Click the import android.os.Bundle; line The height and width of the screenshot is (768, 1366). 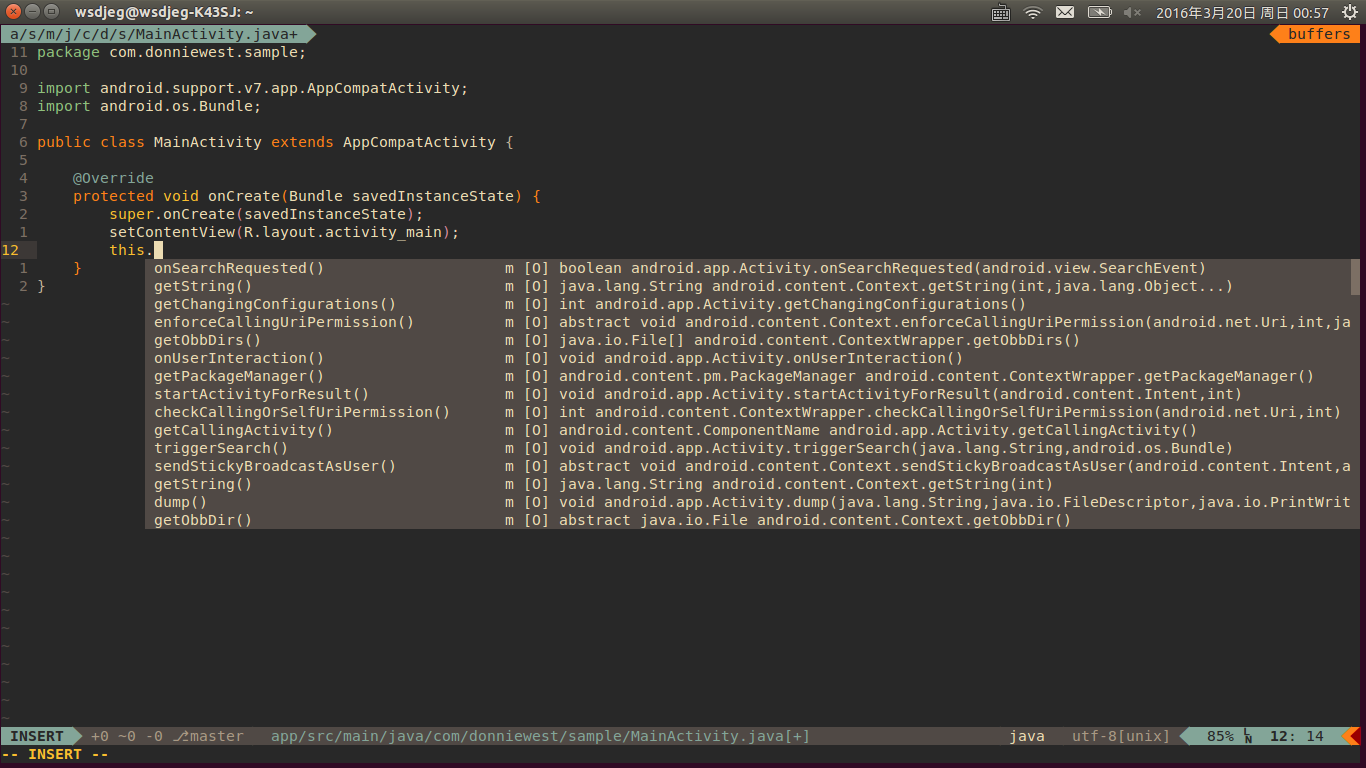tap(149, 106)
